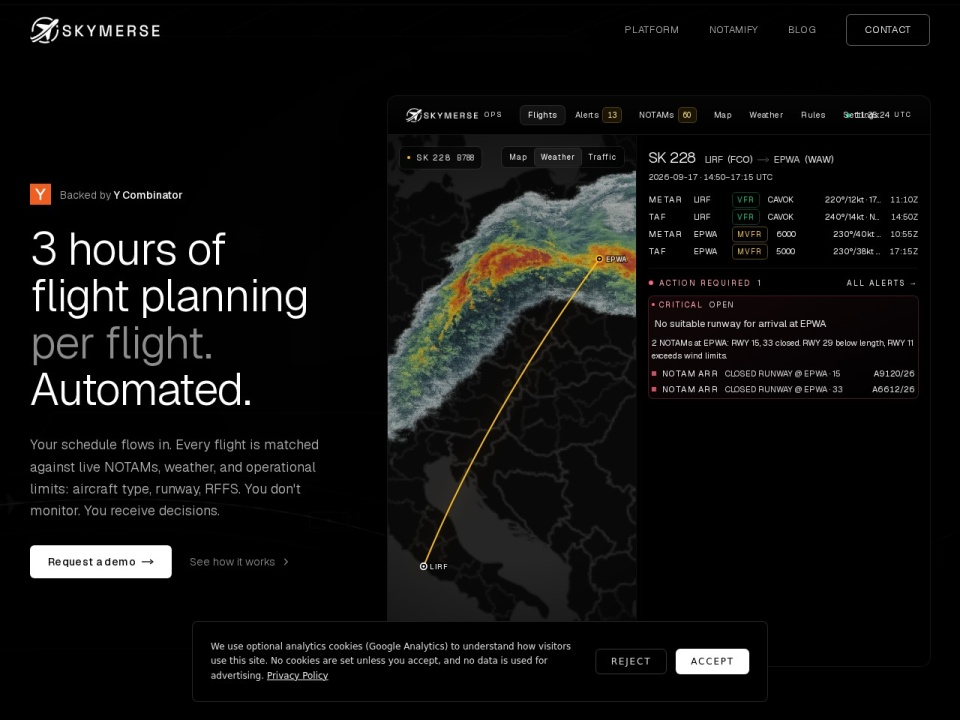The image size is (960, 720).
Task: Click the arrow icon in Request a demo
Action: 148,561
